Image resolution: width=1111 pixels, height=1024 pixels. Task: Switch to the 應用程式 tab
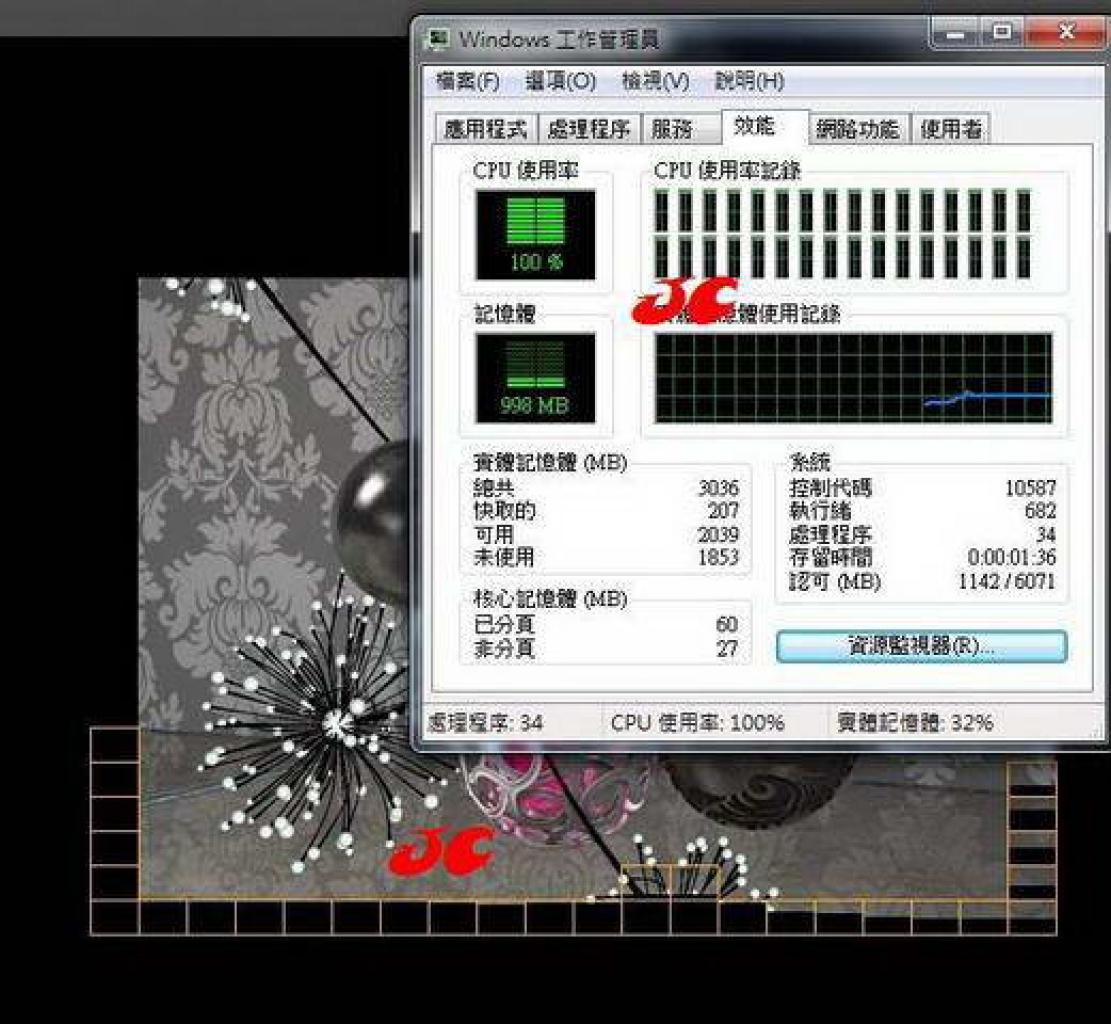[x=485, y=129]
